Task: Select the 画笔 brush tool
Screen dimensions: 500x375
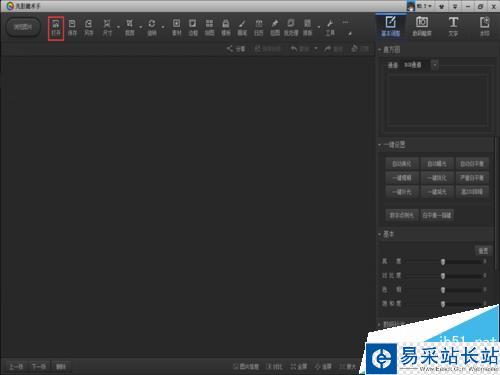Action: coord(242,28)
